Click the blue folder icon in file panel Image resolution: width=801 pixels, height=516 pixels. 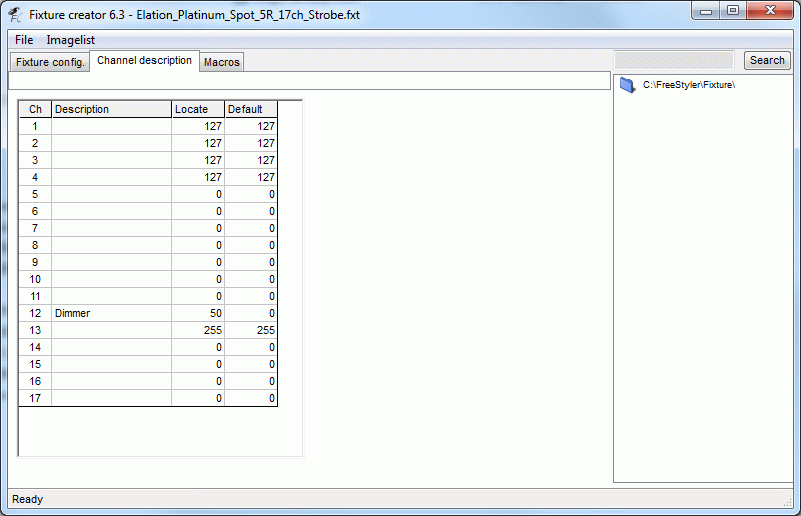627,85
